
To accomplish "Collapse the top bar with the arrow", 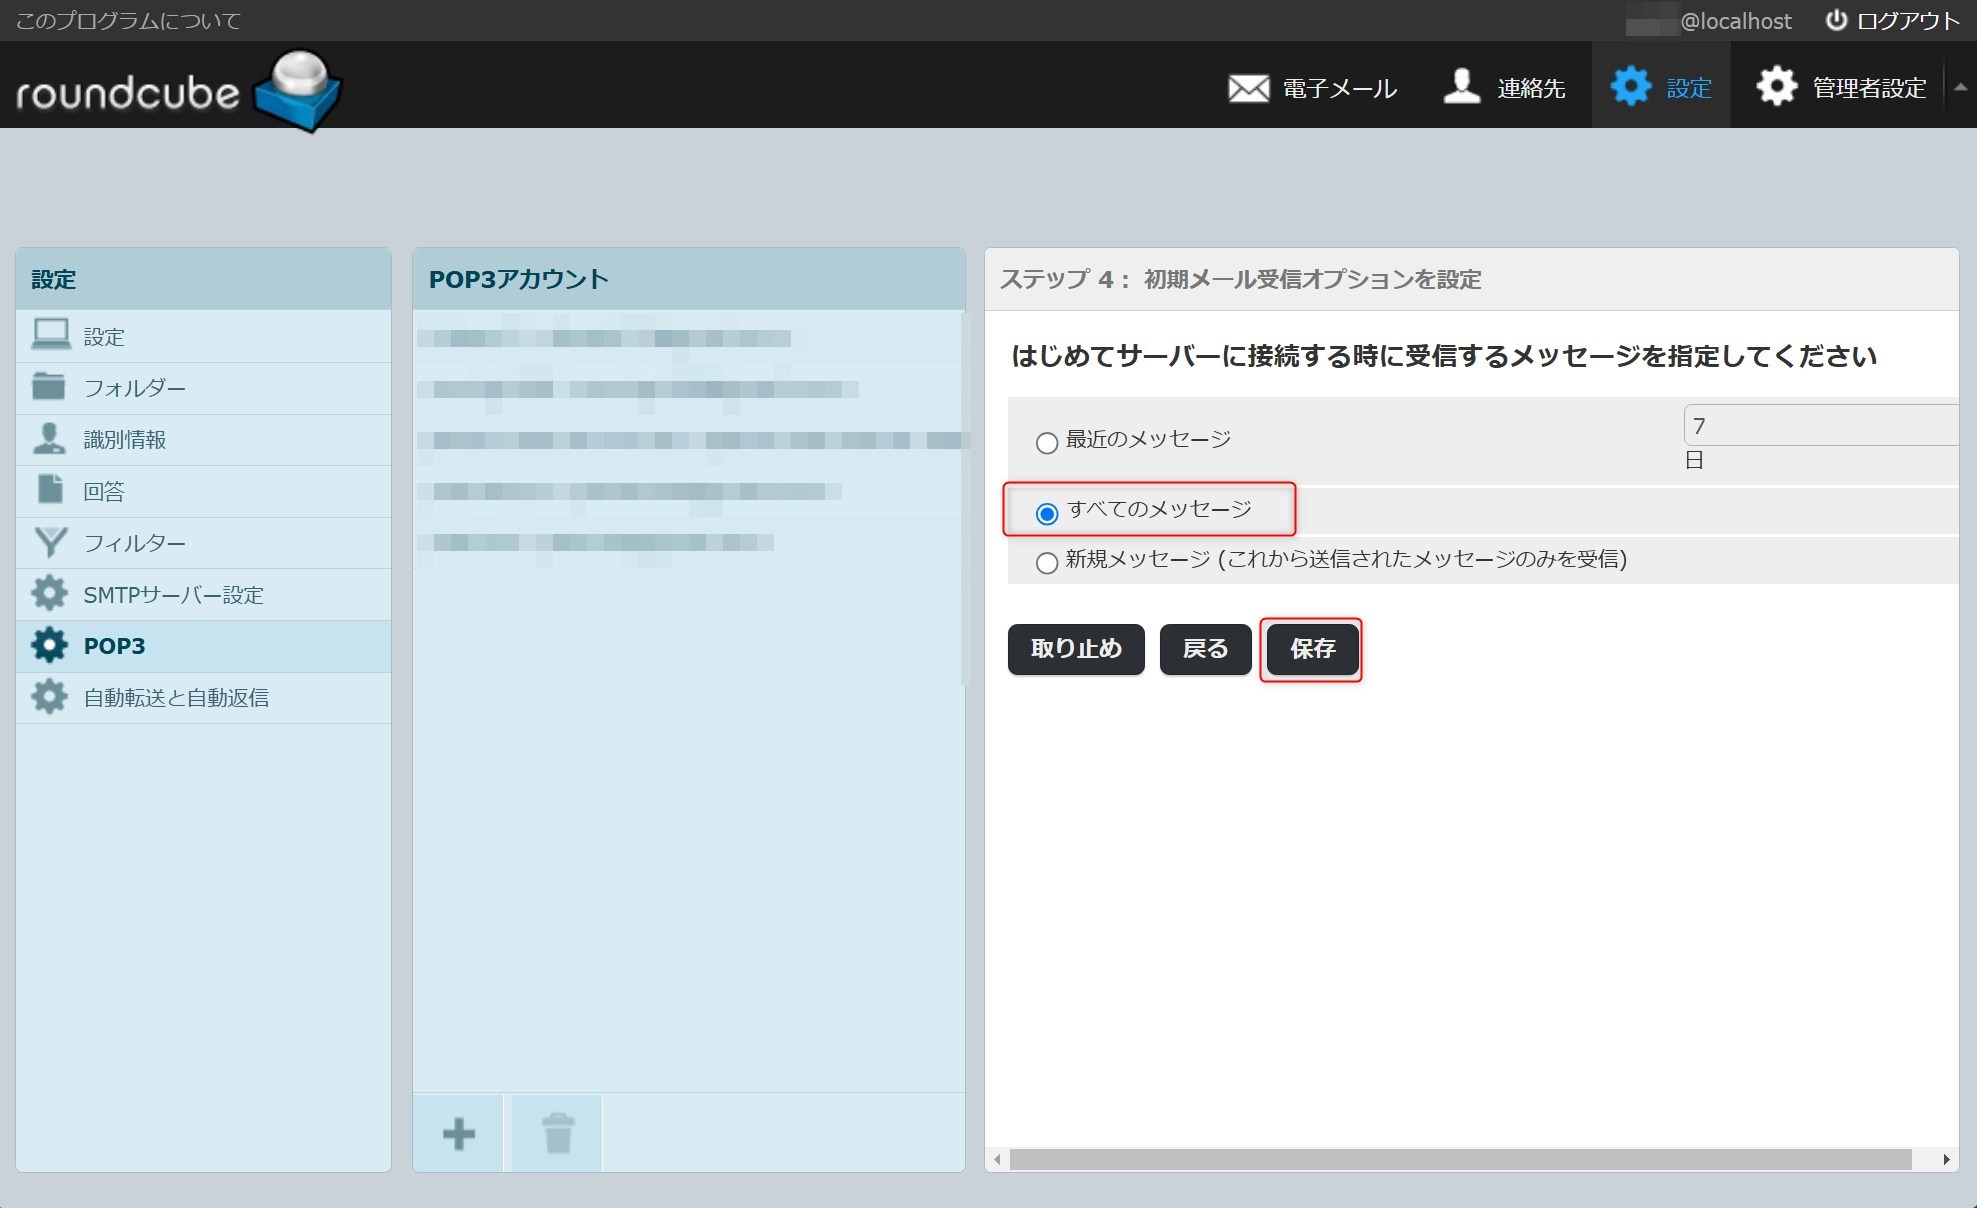I will (1960, 87).
